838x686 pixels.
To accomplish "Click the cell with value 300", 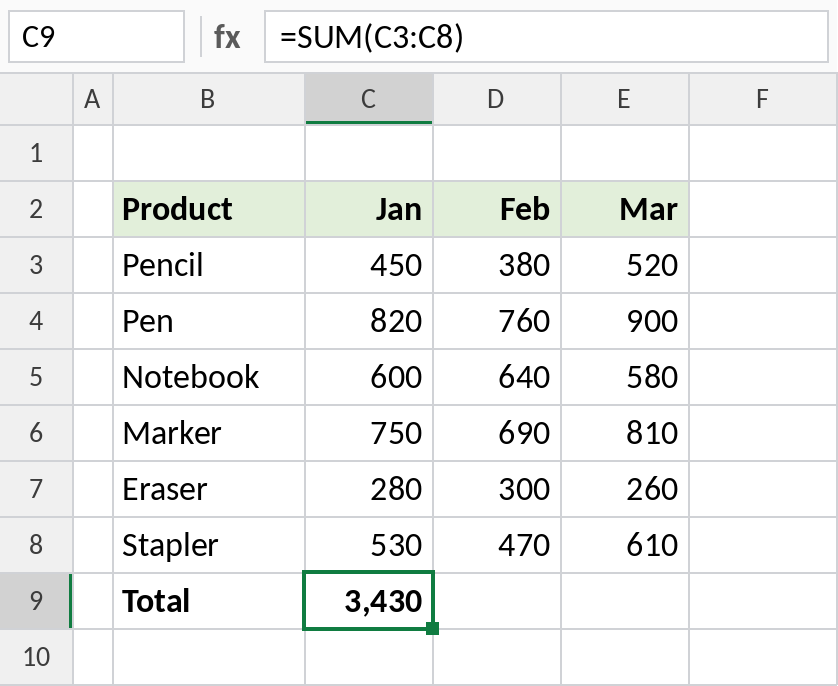I will 496,489.
